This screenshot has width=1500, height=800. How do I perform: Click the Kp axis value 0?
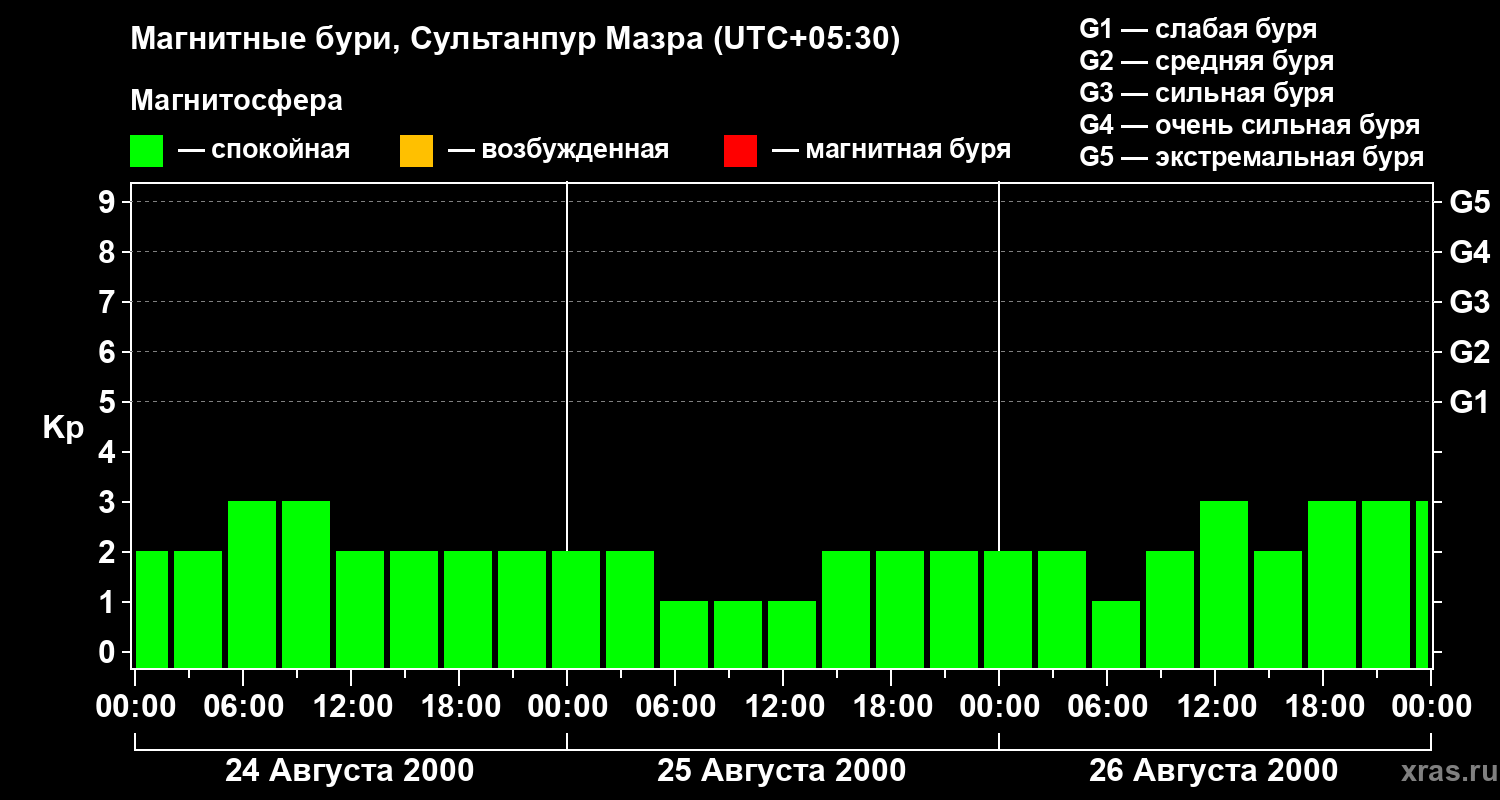(x=109, y=652)
